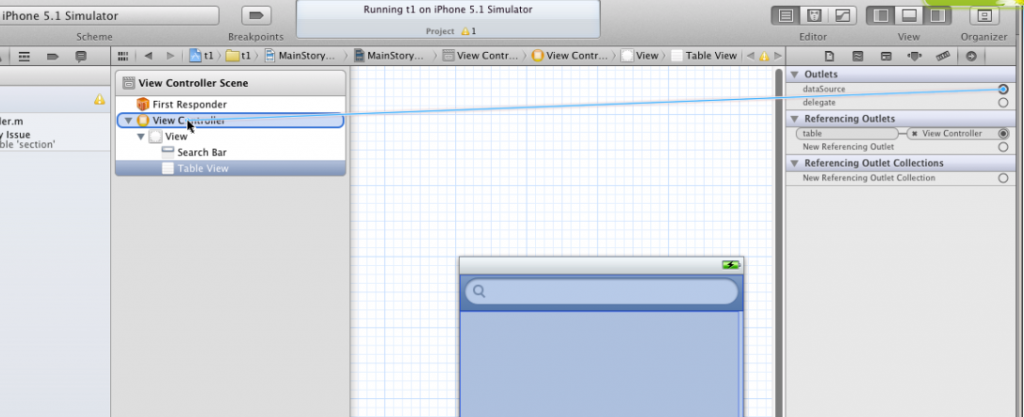1024x417 pixels.
Task: Select first MainStory... file in jump bar
Action: point(300,56)
